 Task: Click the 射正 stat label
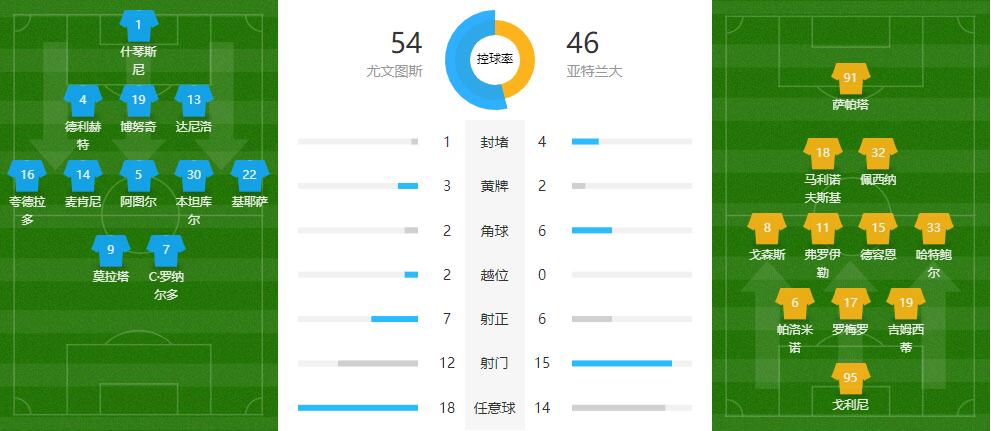pos(494,319)
